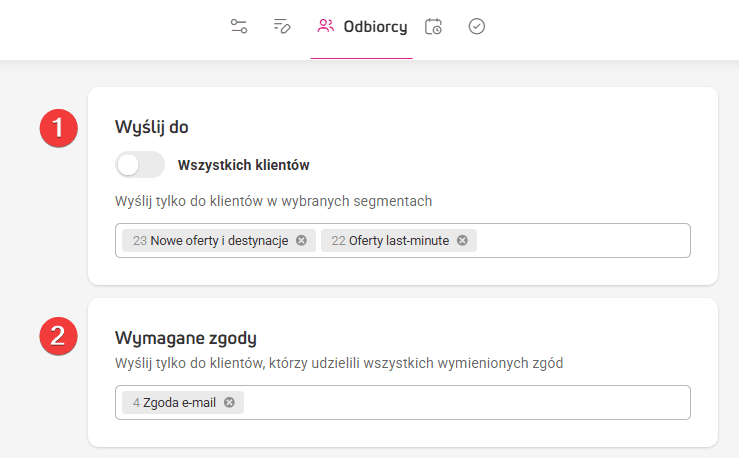
Task: Click the '23 Nowe oferty i destynacje' chip
Action: (x=219, y=241)
